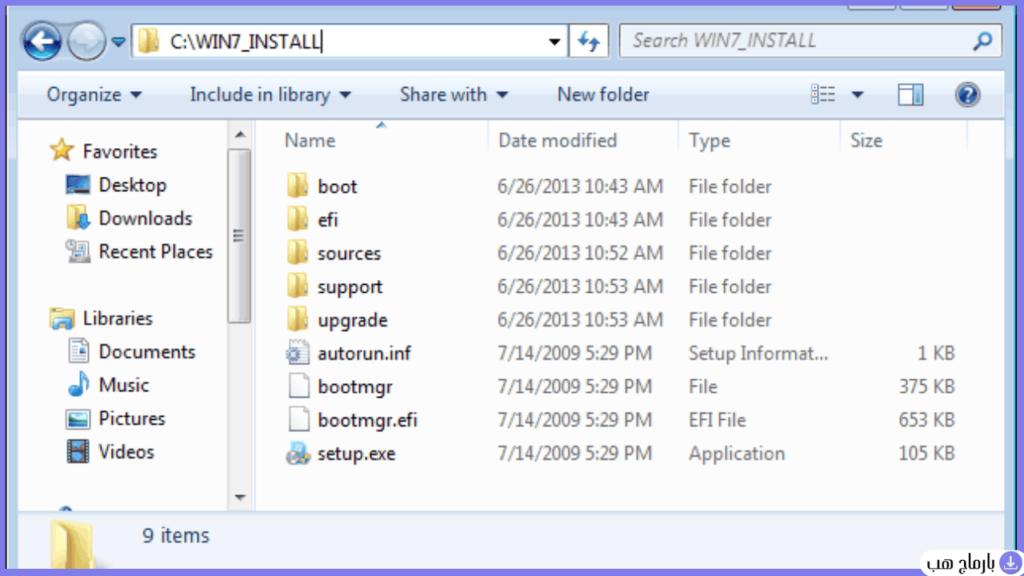This screenshot has width=1024, height=576.
Task: Open the Documents library
Action: coord(147,351)
